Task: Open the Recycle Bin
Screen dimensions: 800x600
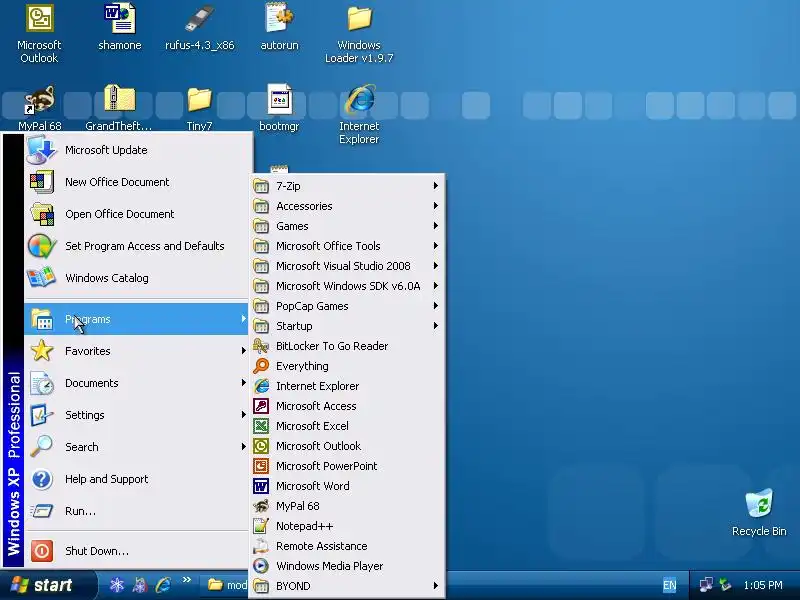Action: (x=759, y=512)
